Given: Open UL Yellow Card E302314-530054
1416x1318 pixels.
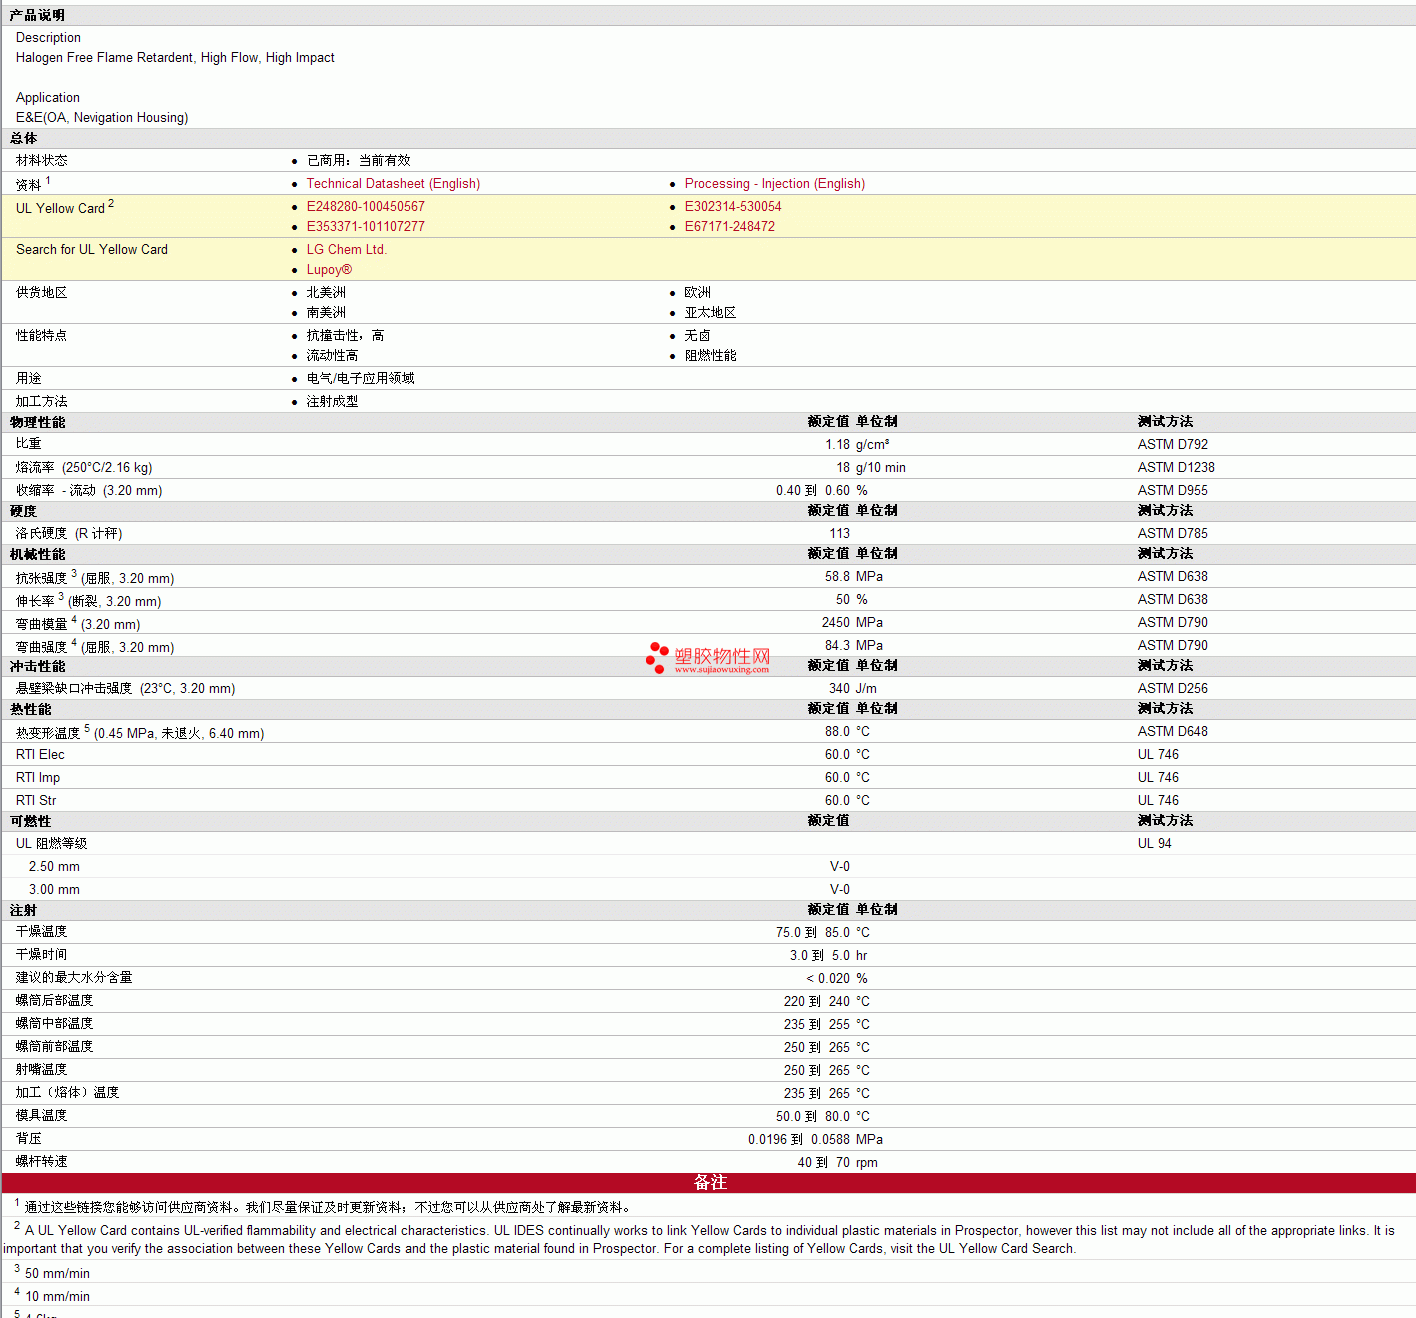Looking at the screenshot, I should [x=733, y=207].
